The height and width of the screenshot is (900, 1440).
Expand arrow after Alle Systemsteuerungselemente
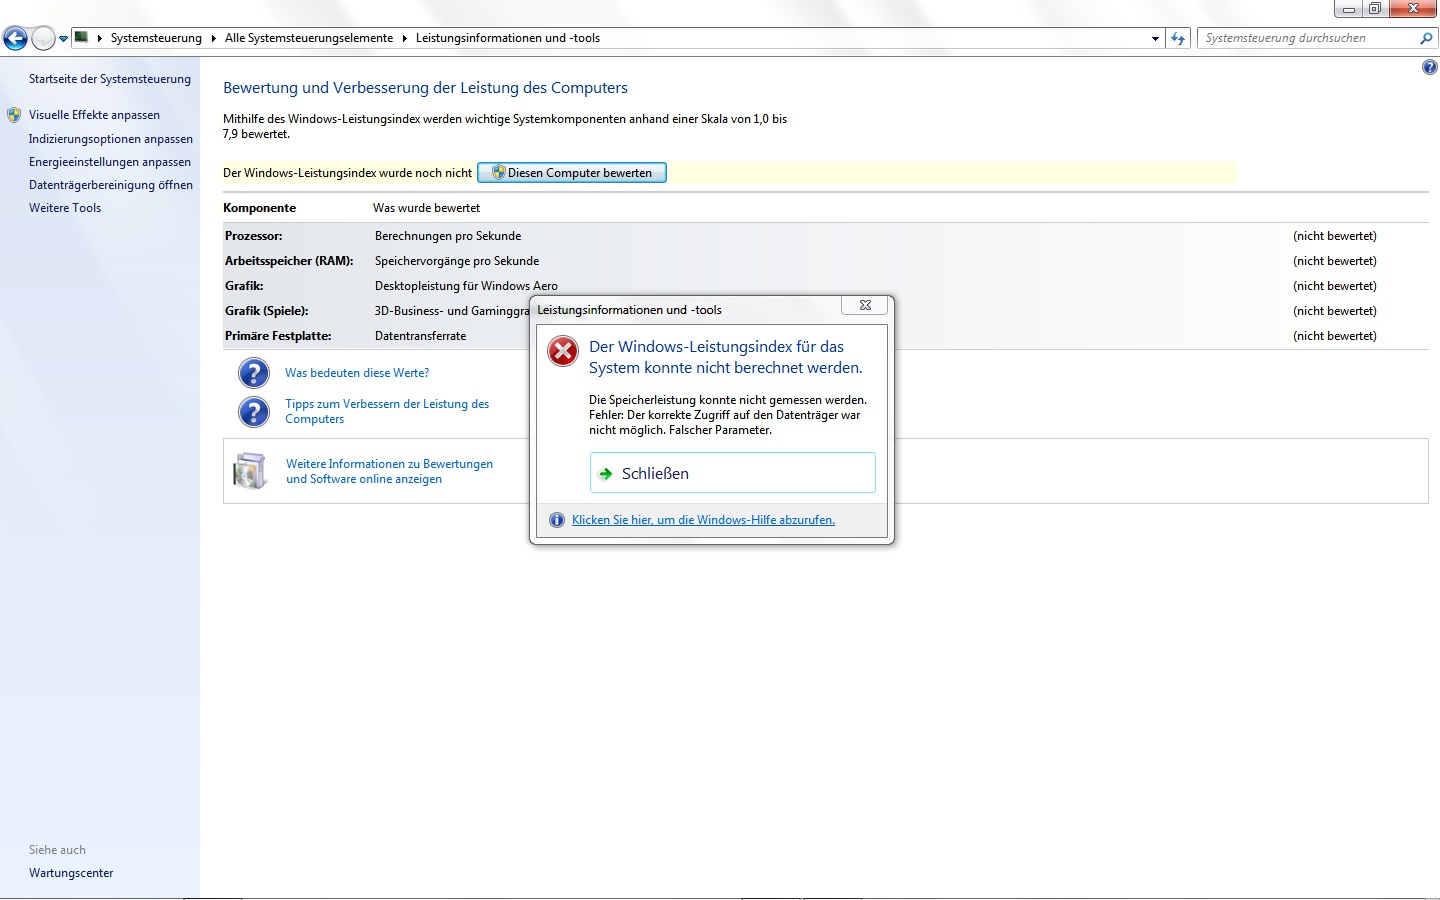pyautogui.click(x=405, y=38)
